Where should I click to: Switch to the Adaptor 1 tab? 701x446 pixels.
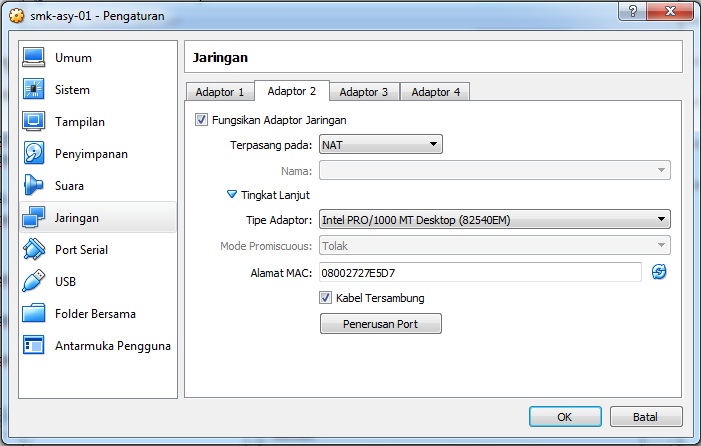220,92
